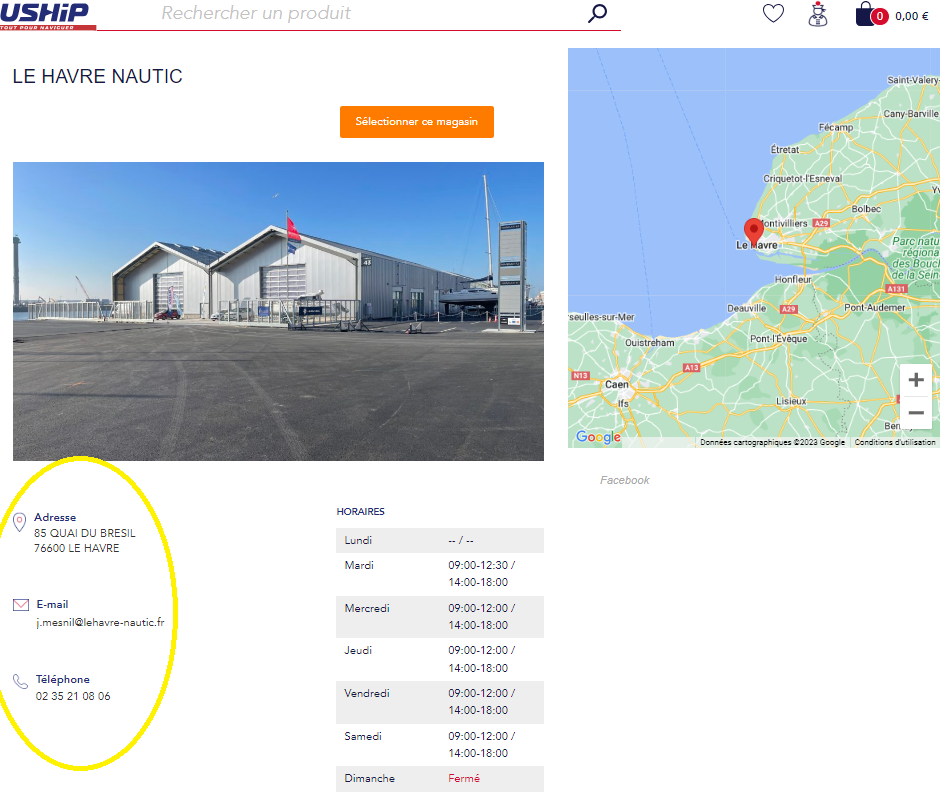942x797 pixels.
Task: Open the Facebook link
Action: [624, 480]
